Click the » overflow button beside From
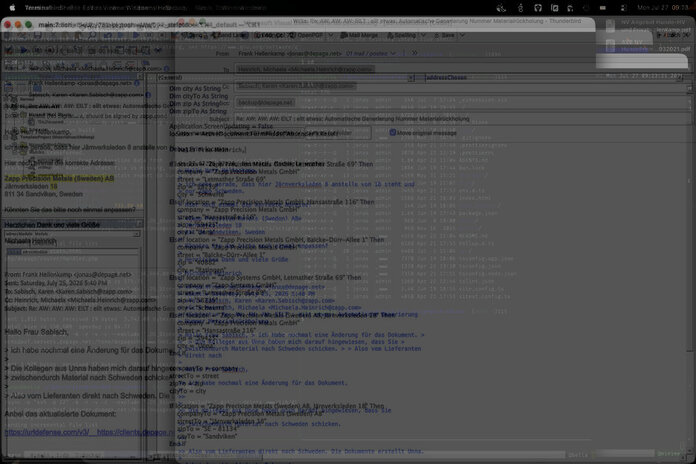This screenshot has height=464, width=696. click(x=414, y=53)
